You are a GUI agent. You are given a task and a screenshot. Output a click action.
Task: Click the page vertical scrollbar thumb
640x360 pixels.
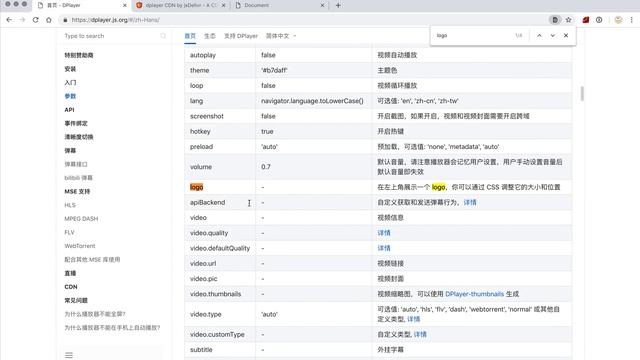tap(582, 93)
